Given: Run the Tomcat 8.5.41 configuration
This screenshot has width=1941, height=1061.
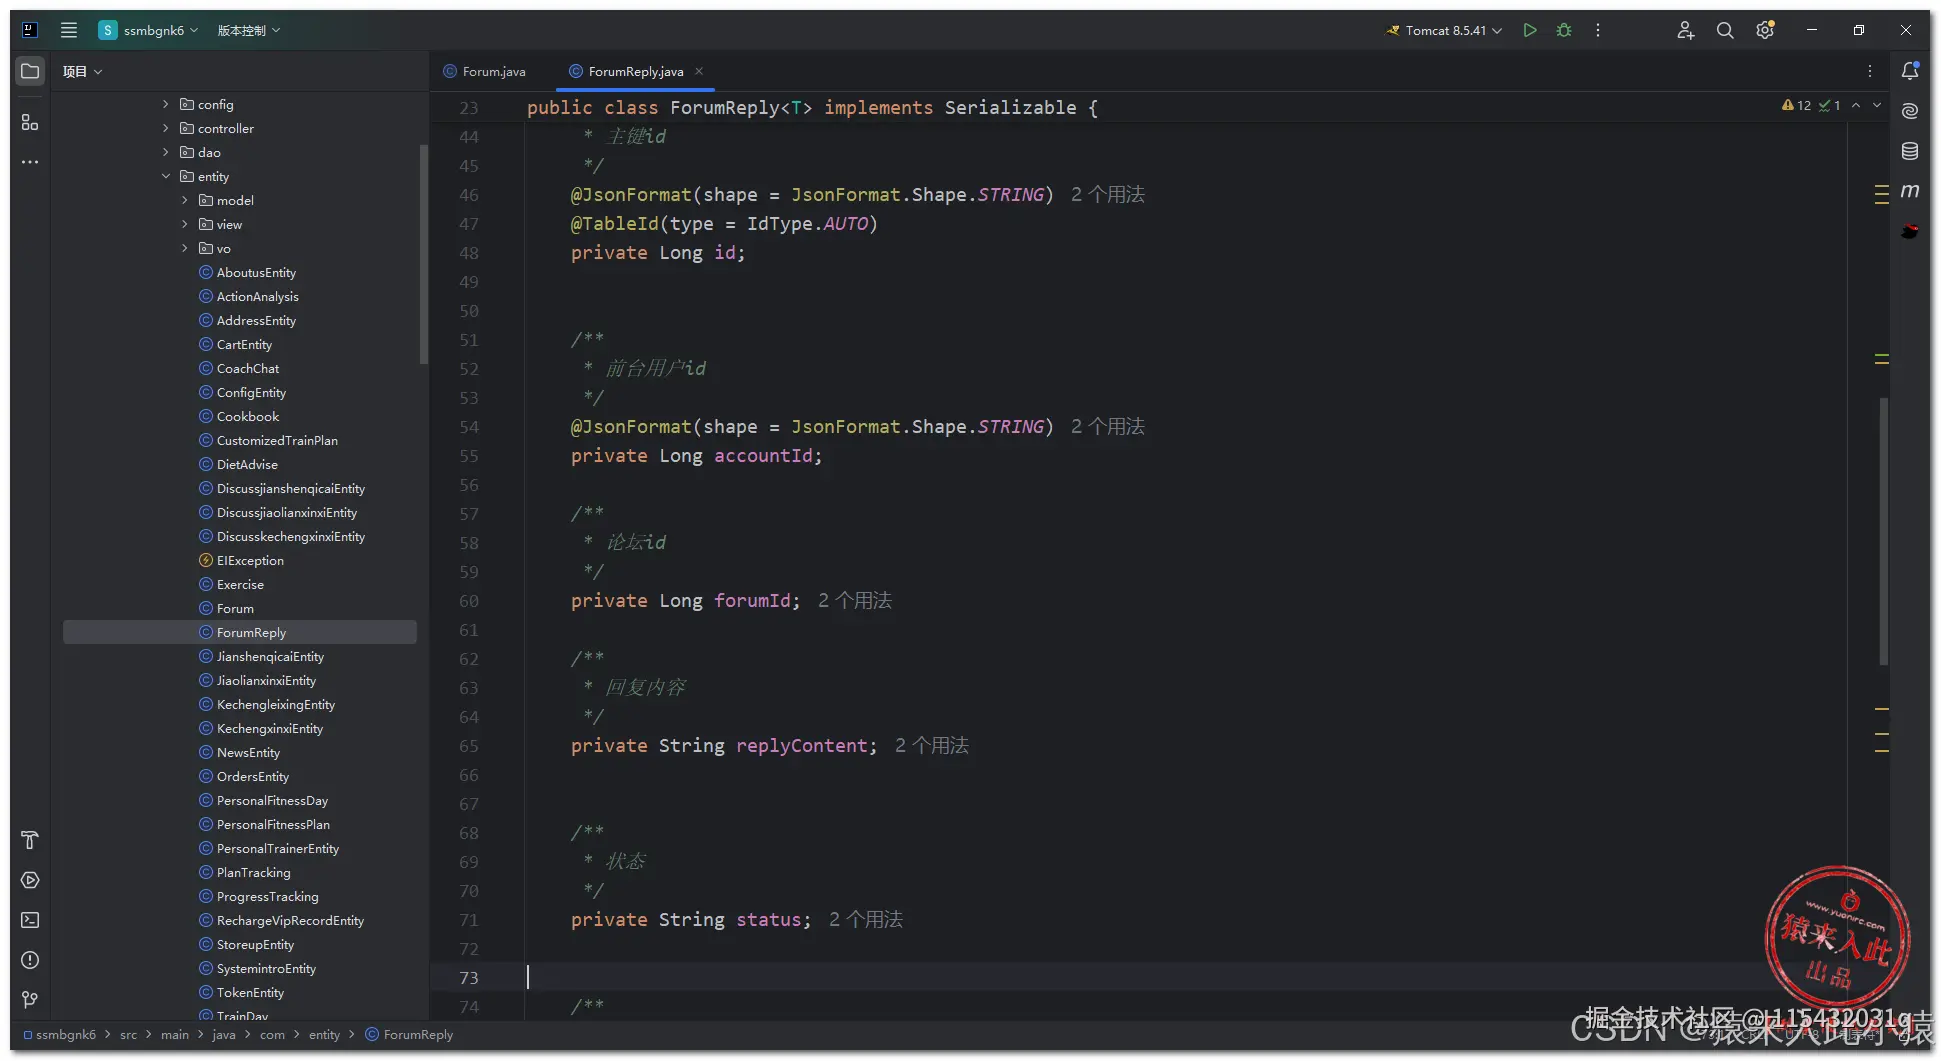Looking at the screenshot, I should [1529, 30].
